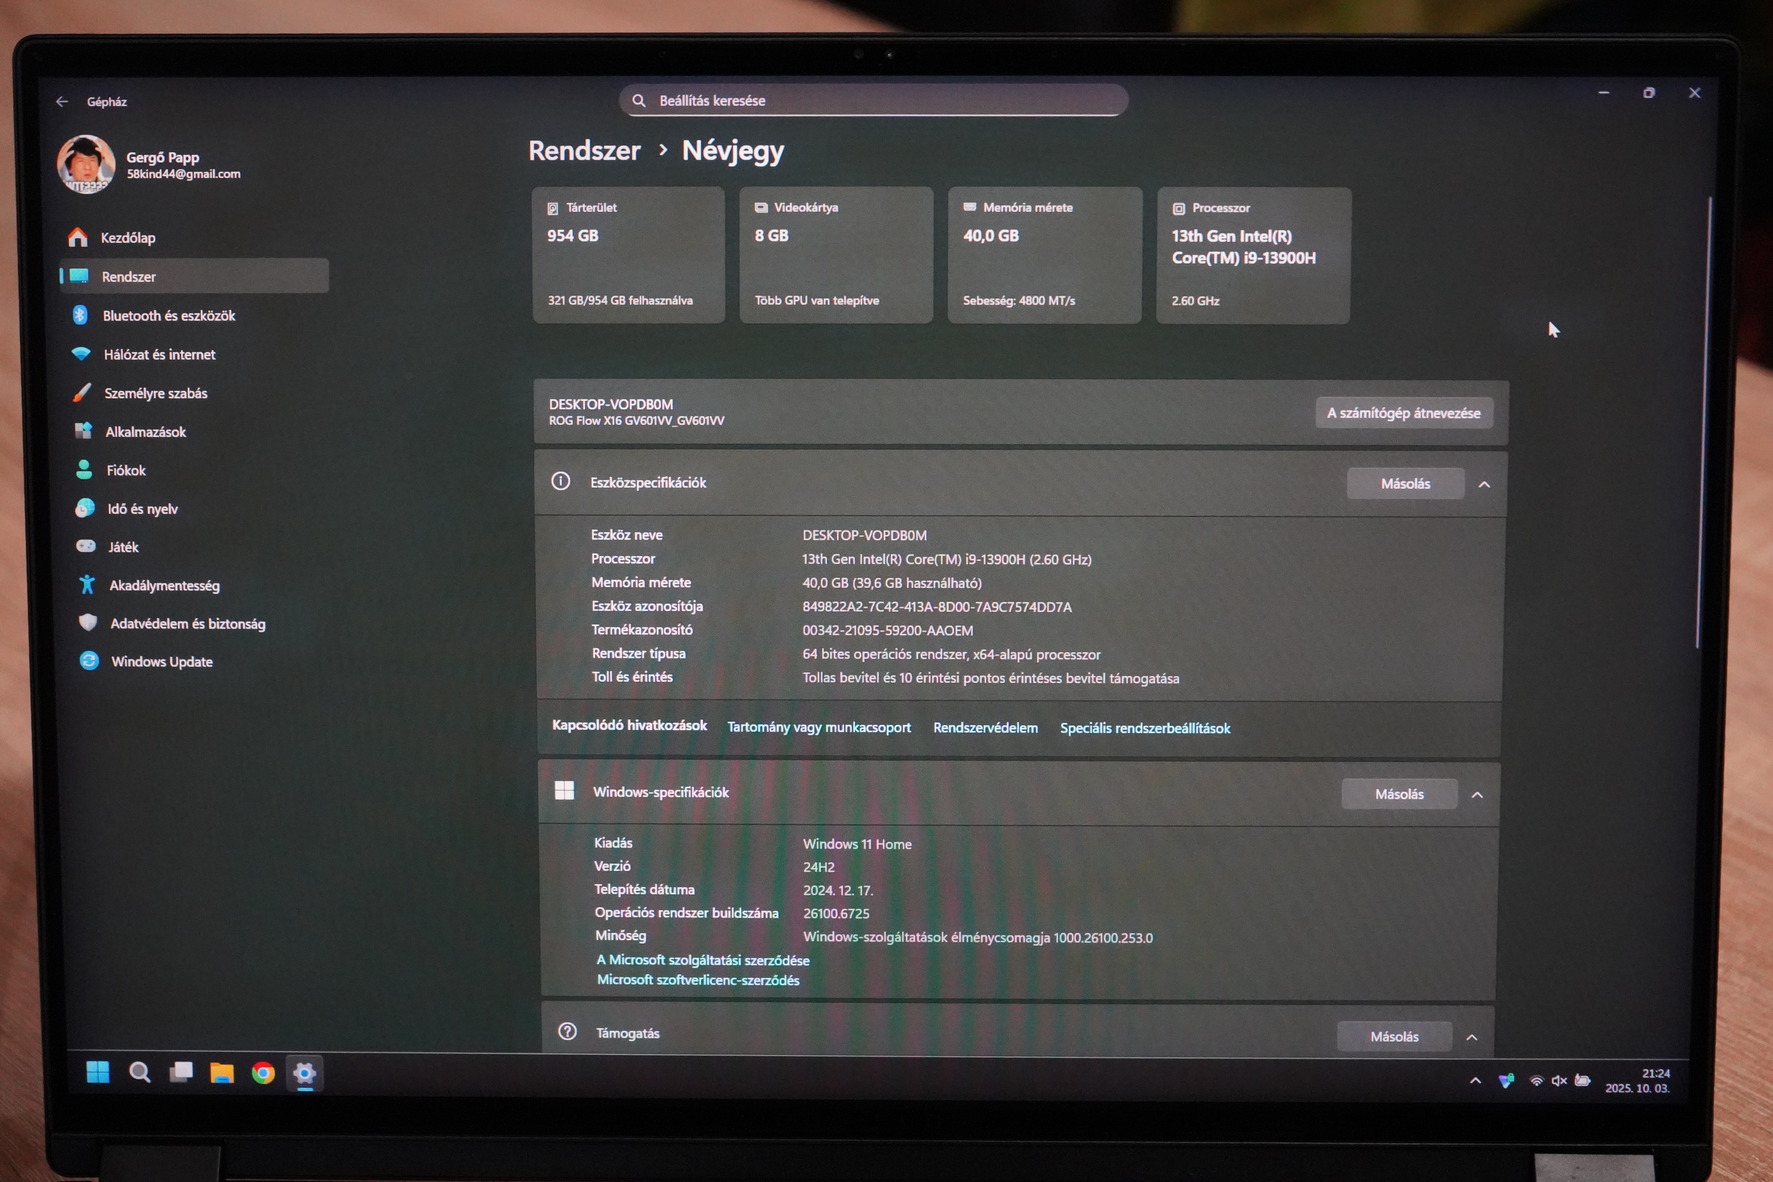Open Microsoft szoftverlicenc-szerződés link
The width and height of the screenshot is (1773, 1182).
(x=698, y=980)
